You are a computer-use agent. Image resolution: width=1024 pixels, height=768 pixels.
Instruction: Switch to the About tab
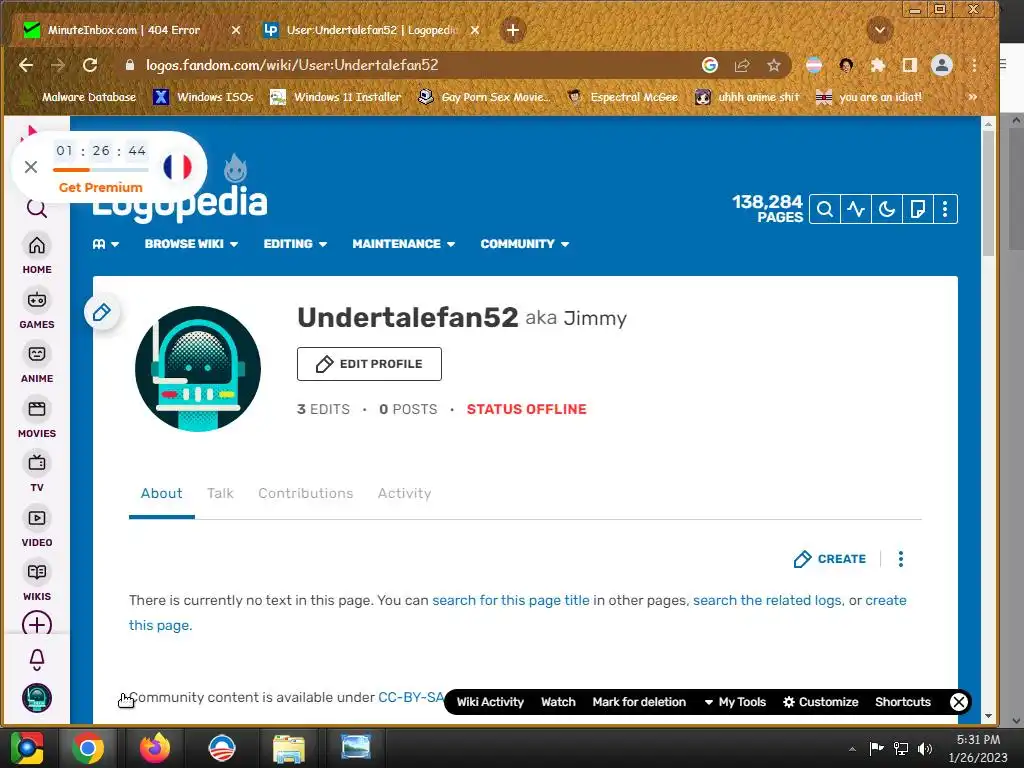161,494
